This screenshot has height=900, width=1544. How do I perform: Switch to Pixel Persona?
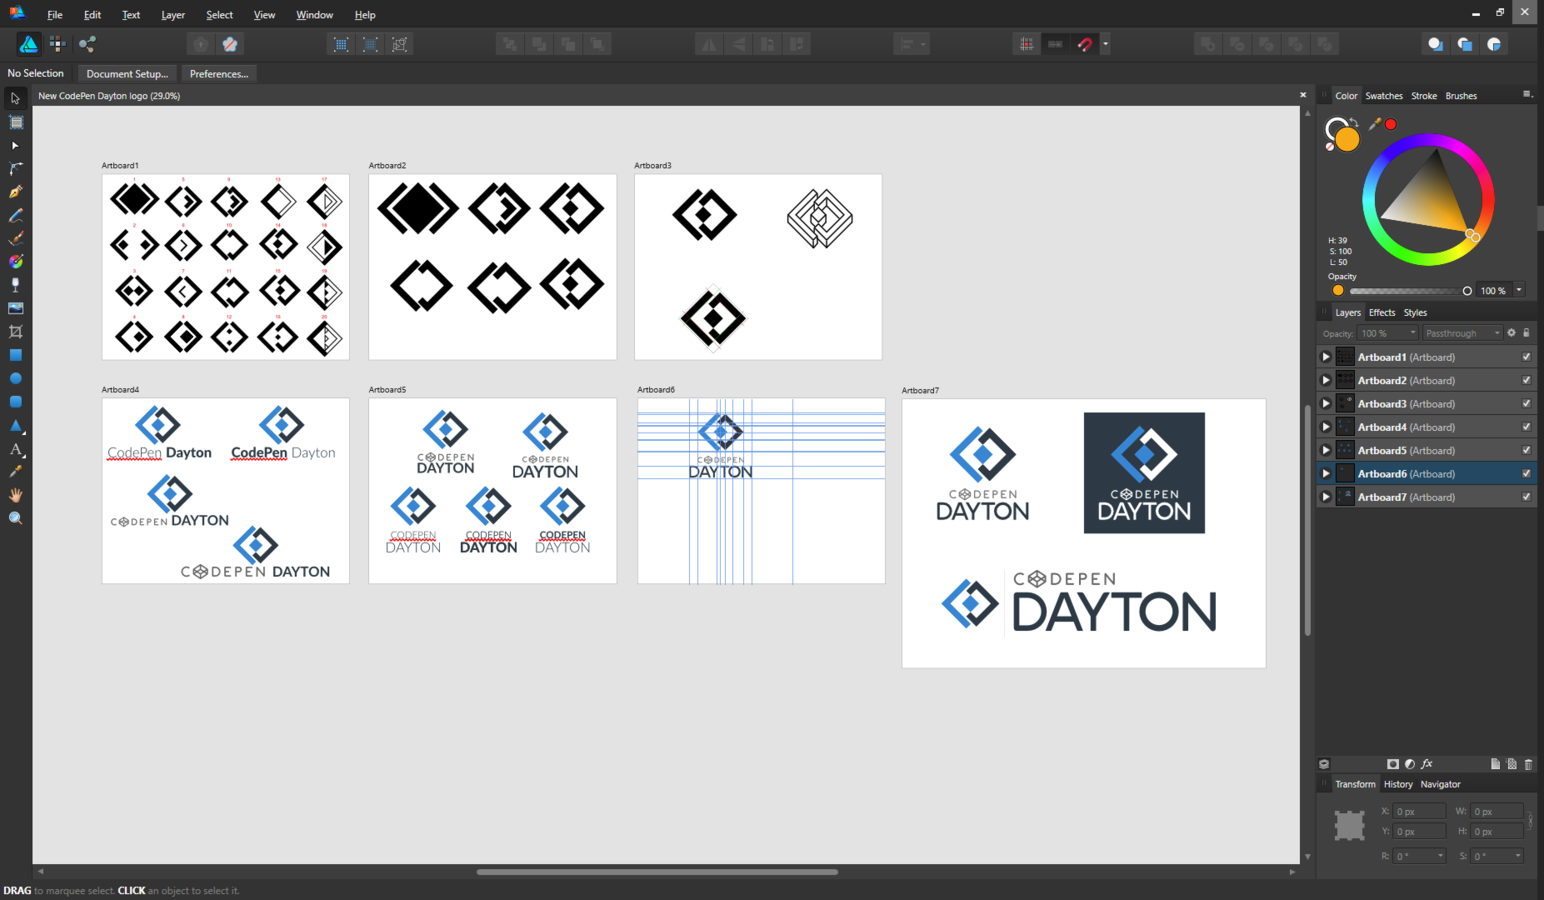click(x=57, y=44)
